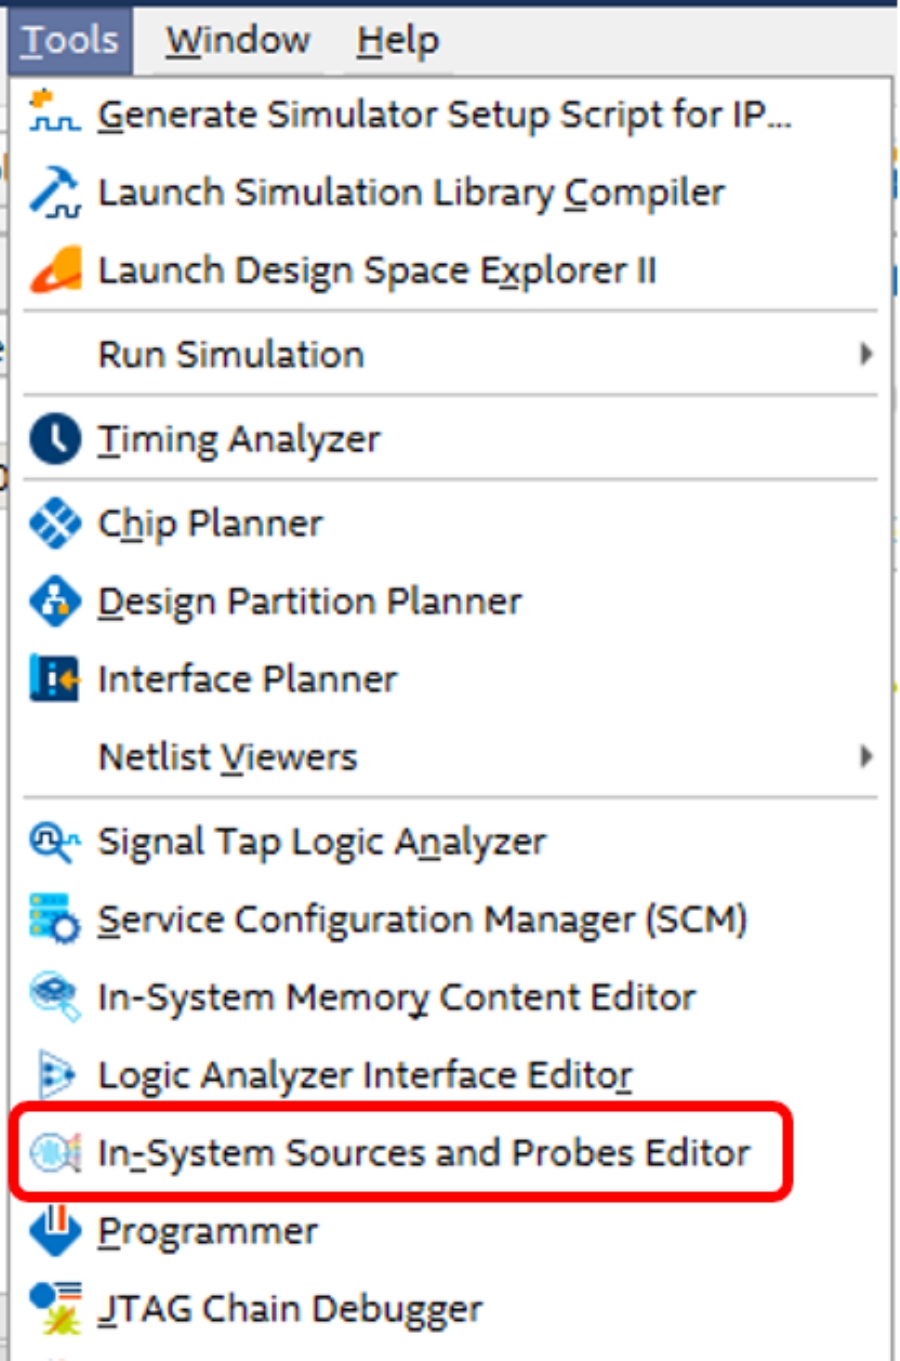The width and height of the screenshot is (900, 1361).
Task: Choose the Netlist Viewers entry
Action: [227, 757]
